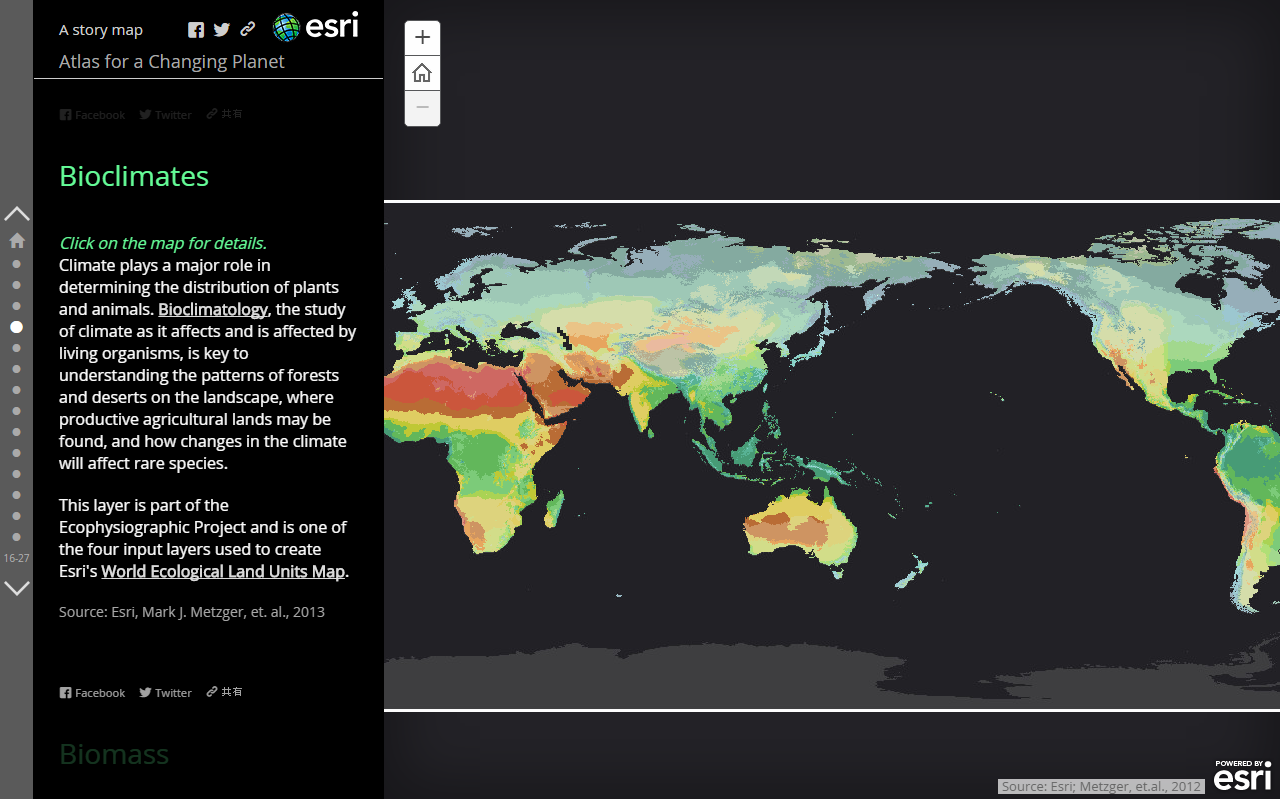Open the Esri globe logo in header

(315, 27)
